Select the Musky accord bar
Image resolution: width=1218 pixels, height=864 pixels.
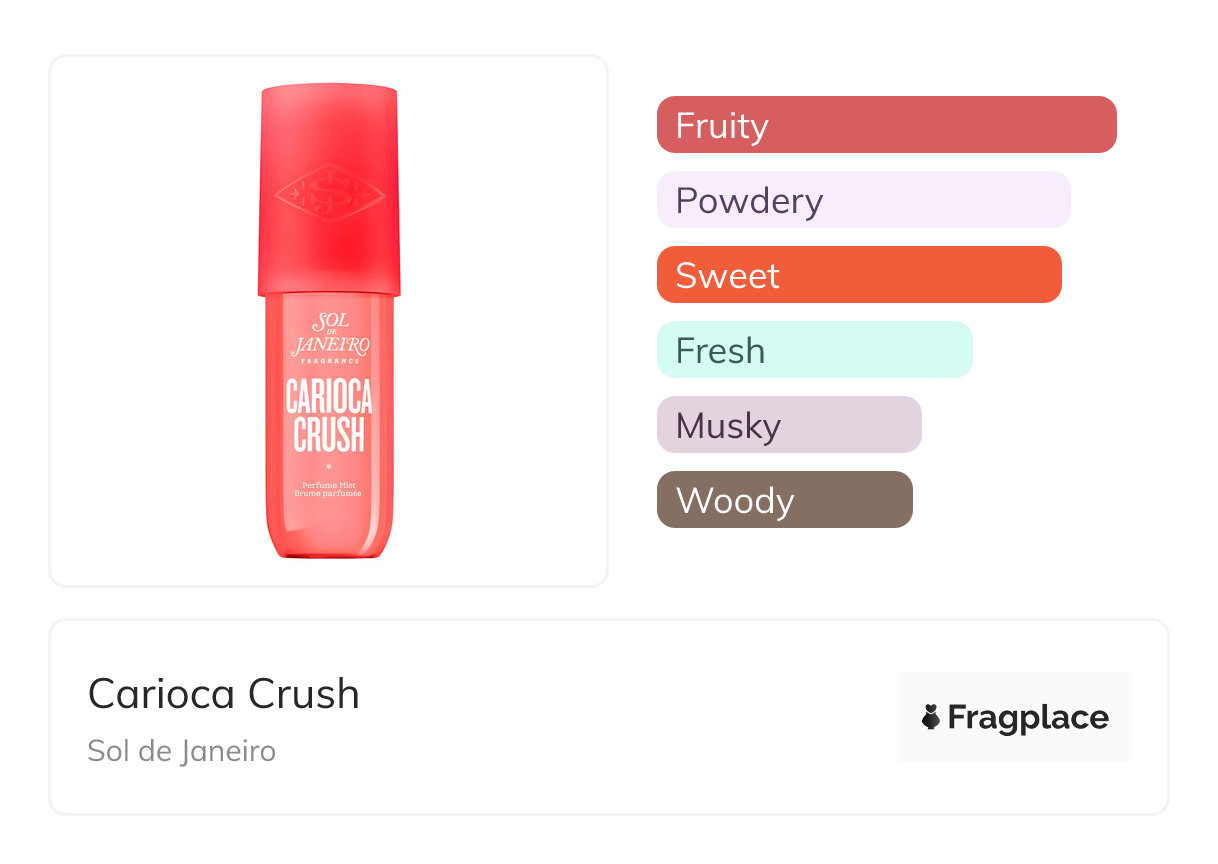coord(788,425)
